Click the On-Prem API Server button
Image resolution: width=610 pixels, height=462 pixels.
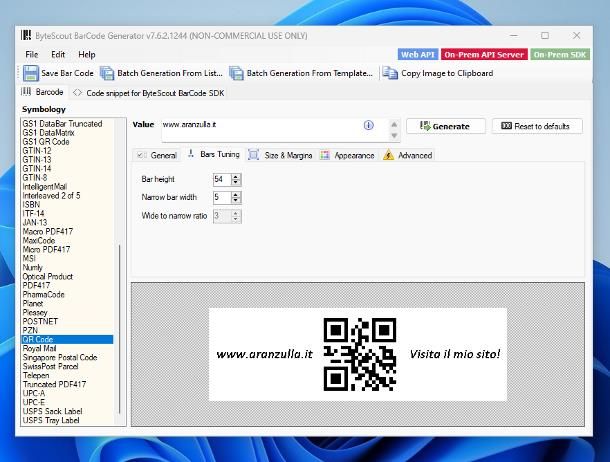coord(484,54)
